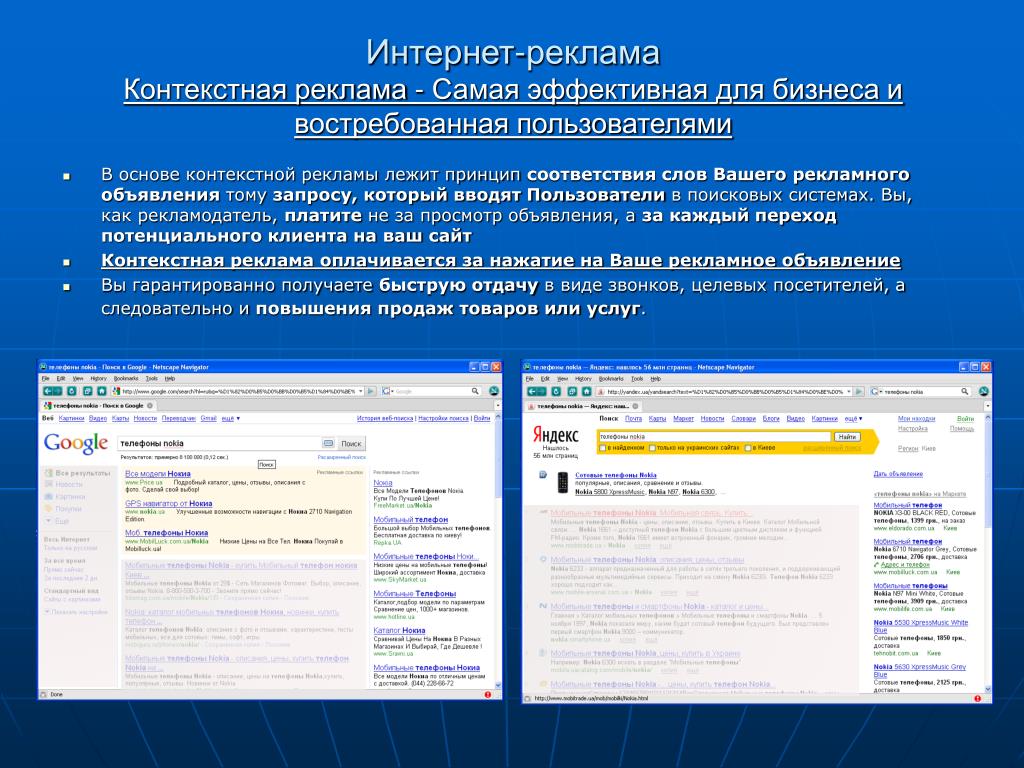Screen dimensions: 1024x768
Task: Open the 'GPS навигатор от Нокиа' link
Action: coord(168,504)
